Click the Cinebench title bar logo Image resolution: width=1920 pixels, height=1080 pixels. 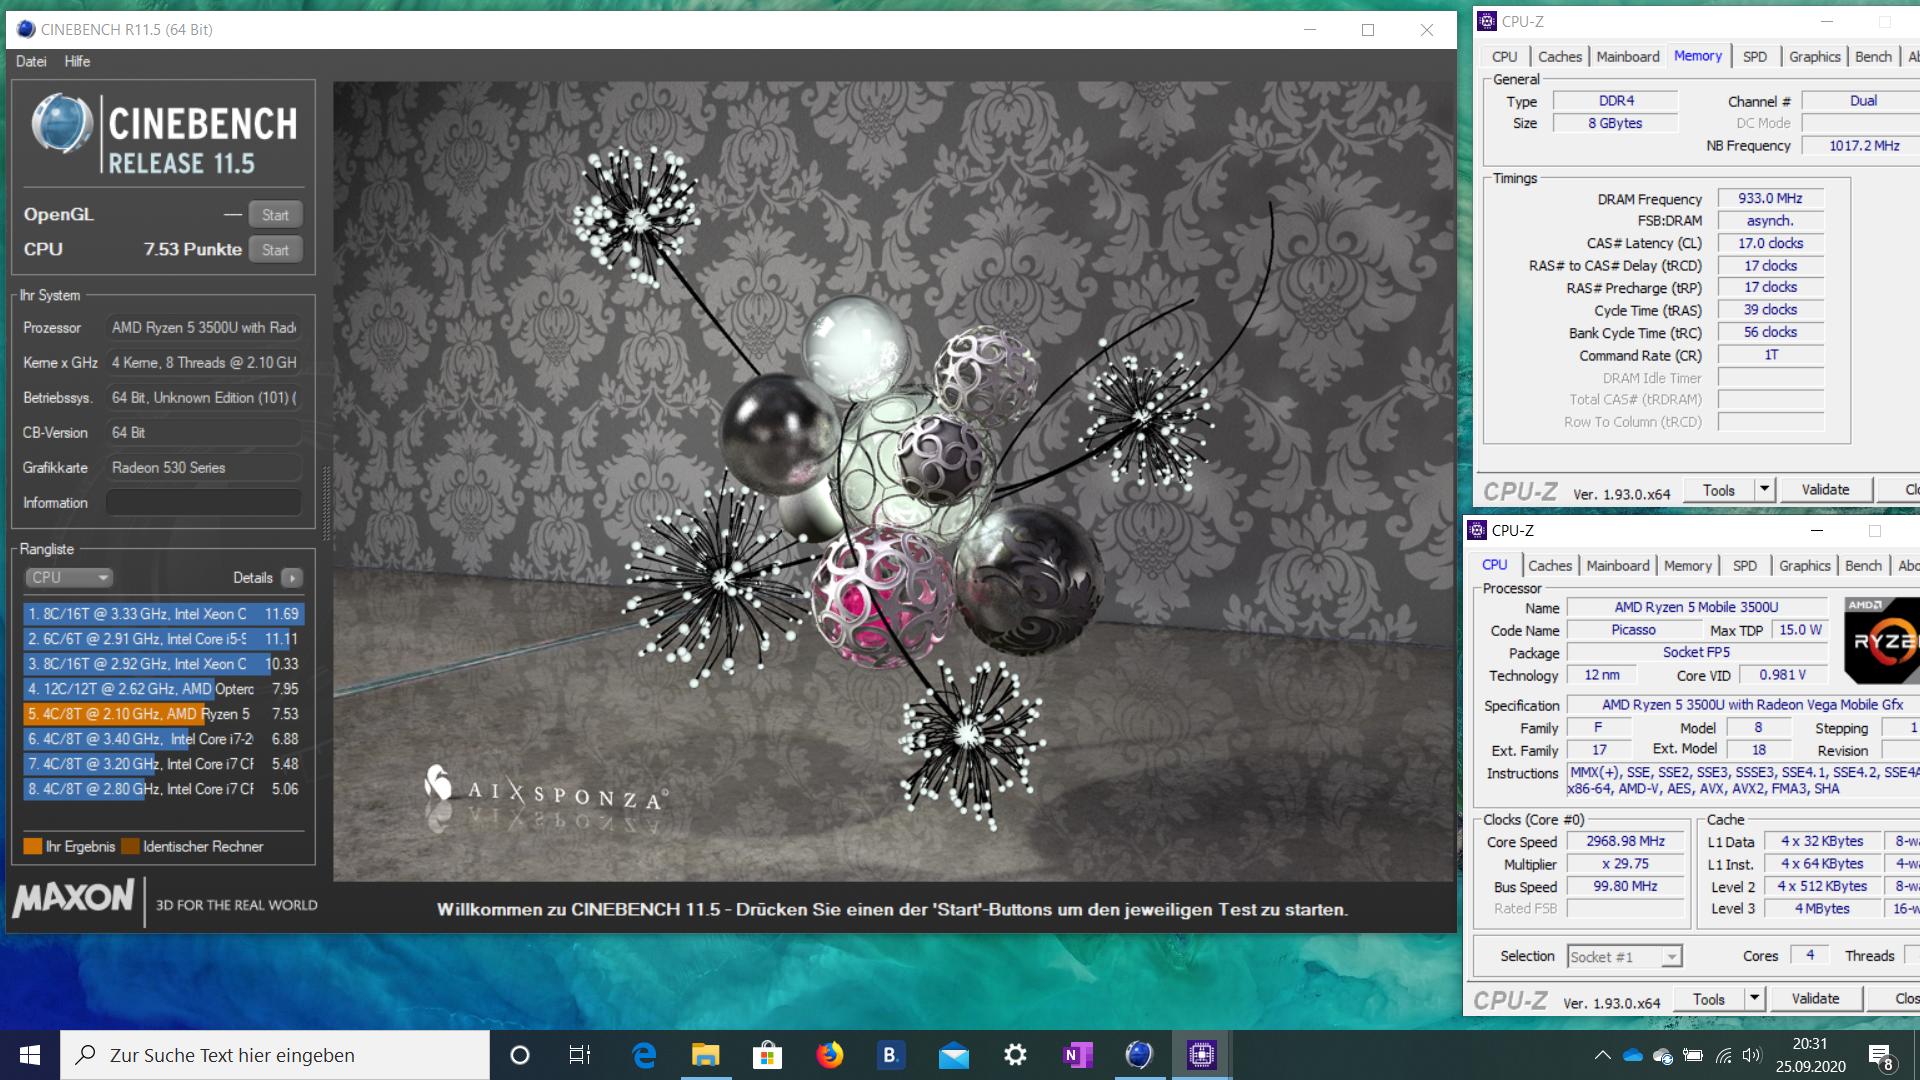(x=26, y=29)
